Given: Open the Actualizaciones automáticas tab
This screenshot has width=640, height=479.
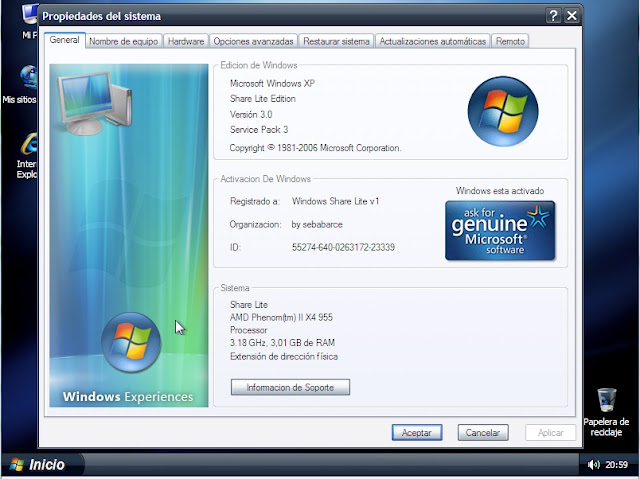Looking at the screenshot, I should pyautogui.click(x=432, y=41).
